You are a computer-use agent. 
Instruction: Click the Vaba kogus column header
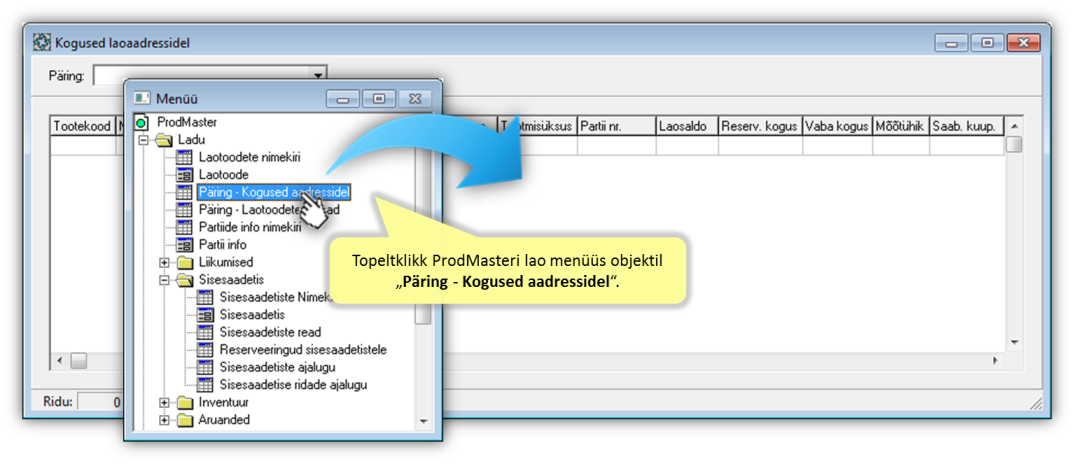(x=837, y=127)
